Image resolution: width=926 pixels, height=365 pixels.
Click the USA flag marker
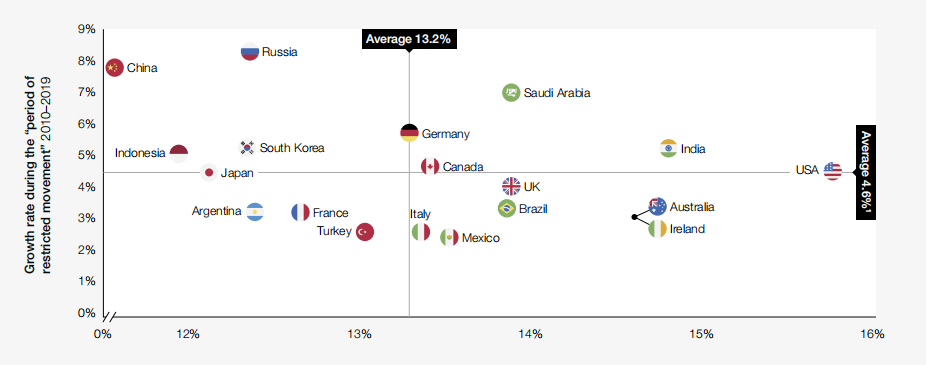(x=832, y=171)
